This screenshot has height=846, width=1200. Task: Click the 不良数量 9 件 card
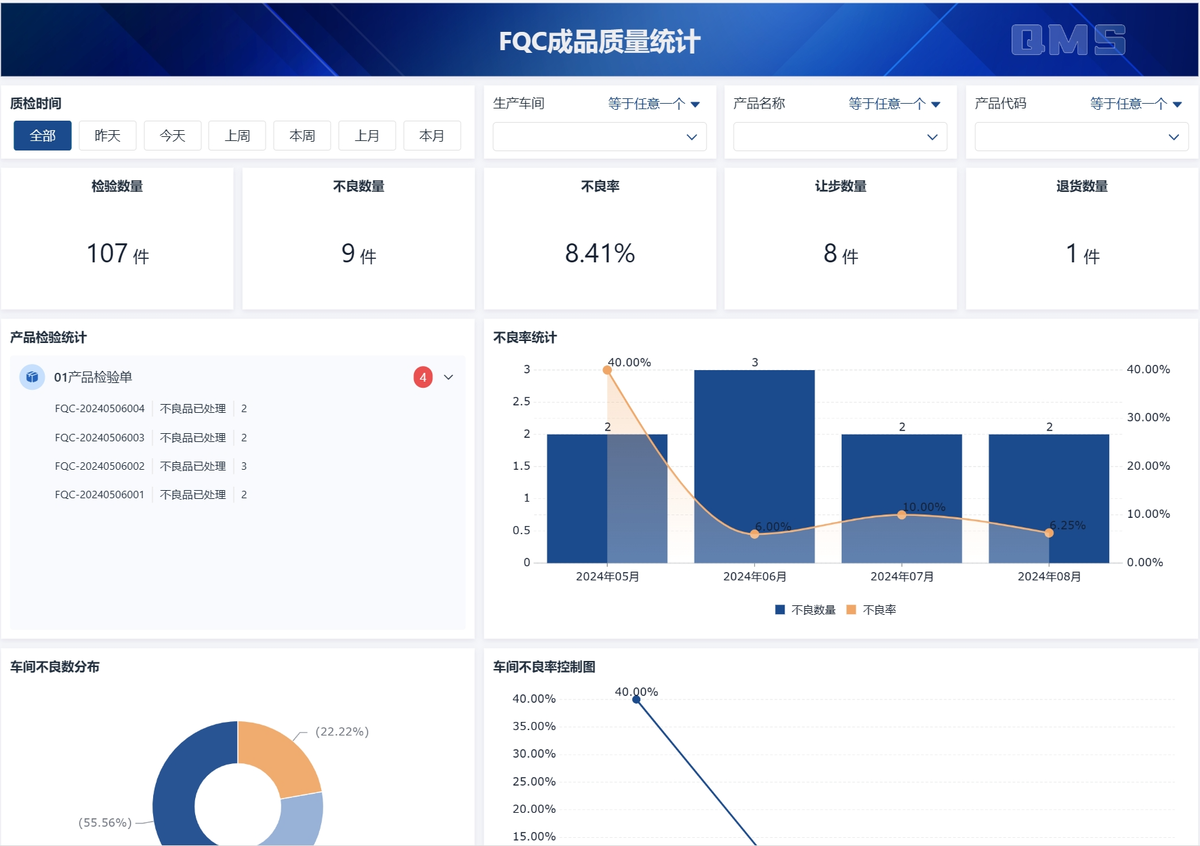point(358,238)
